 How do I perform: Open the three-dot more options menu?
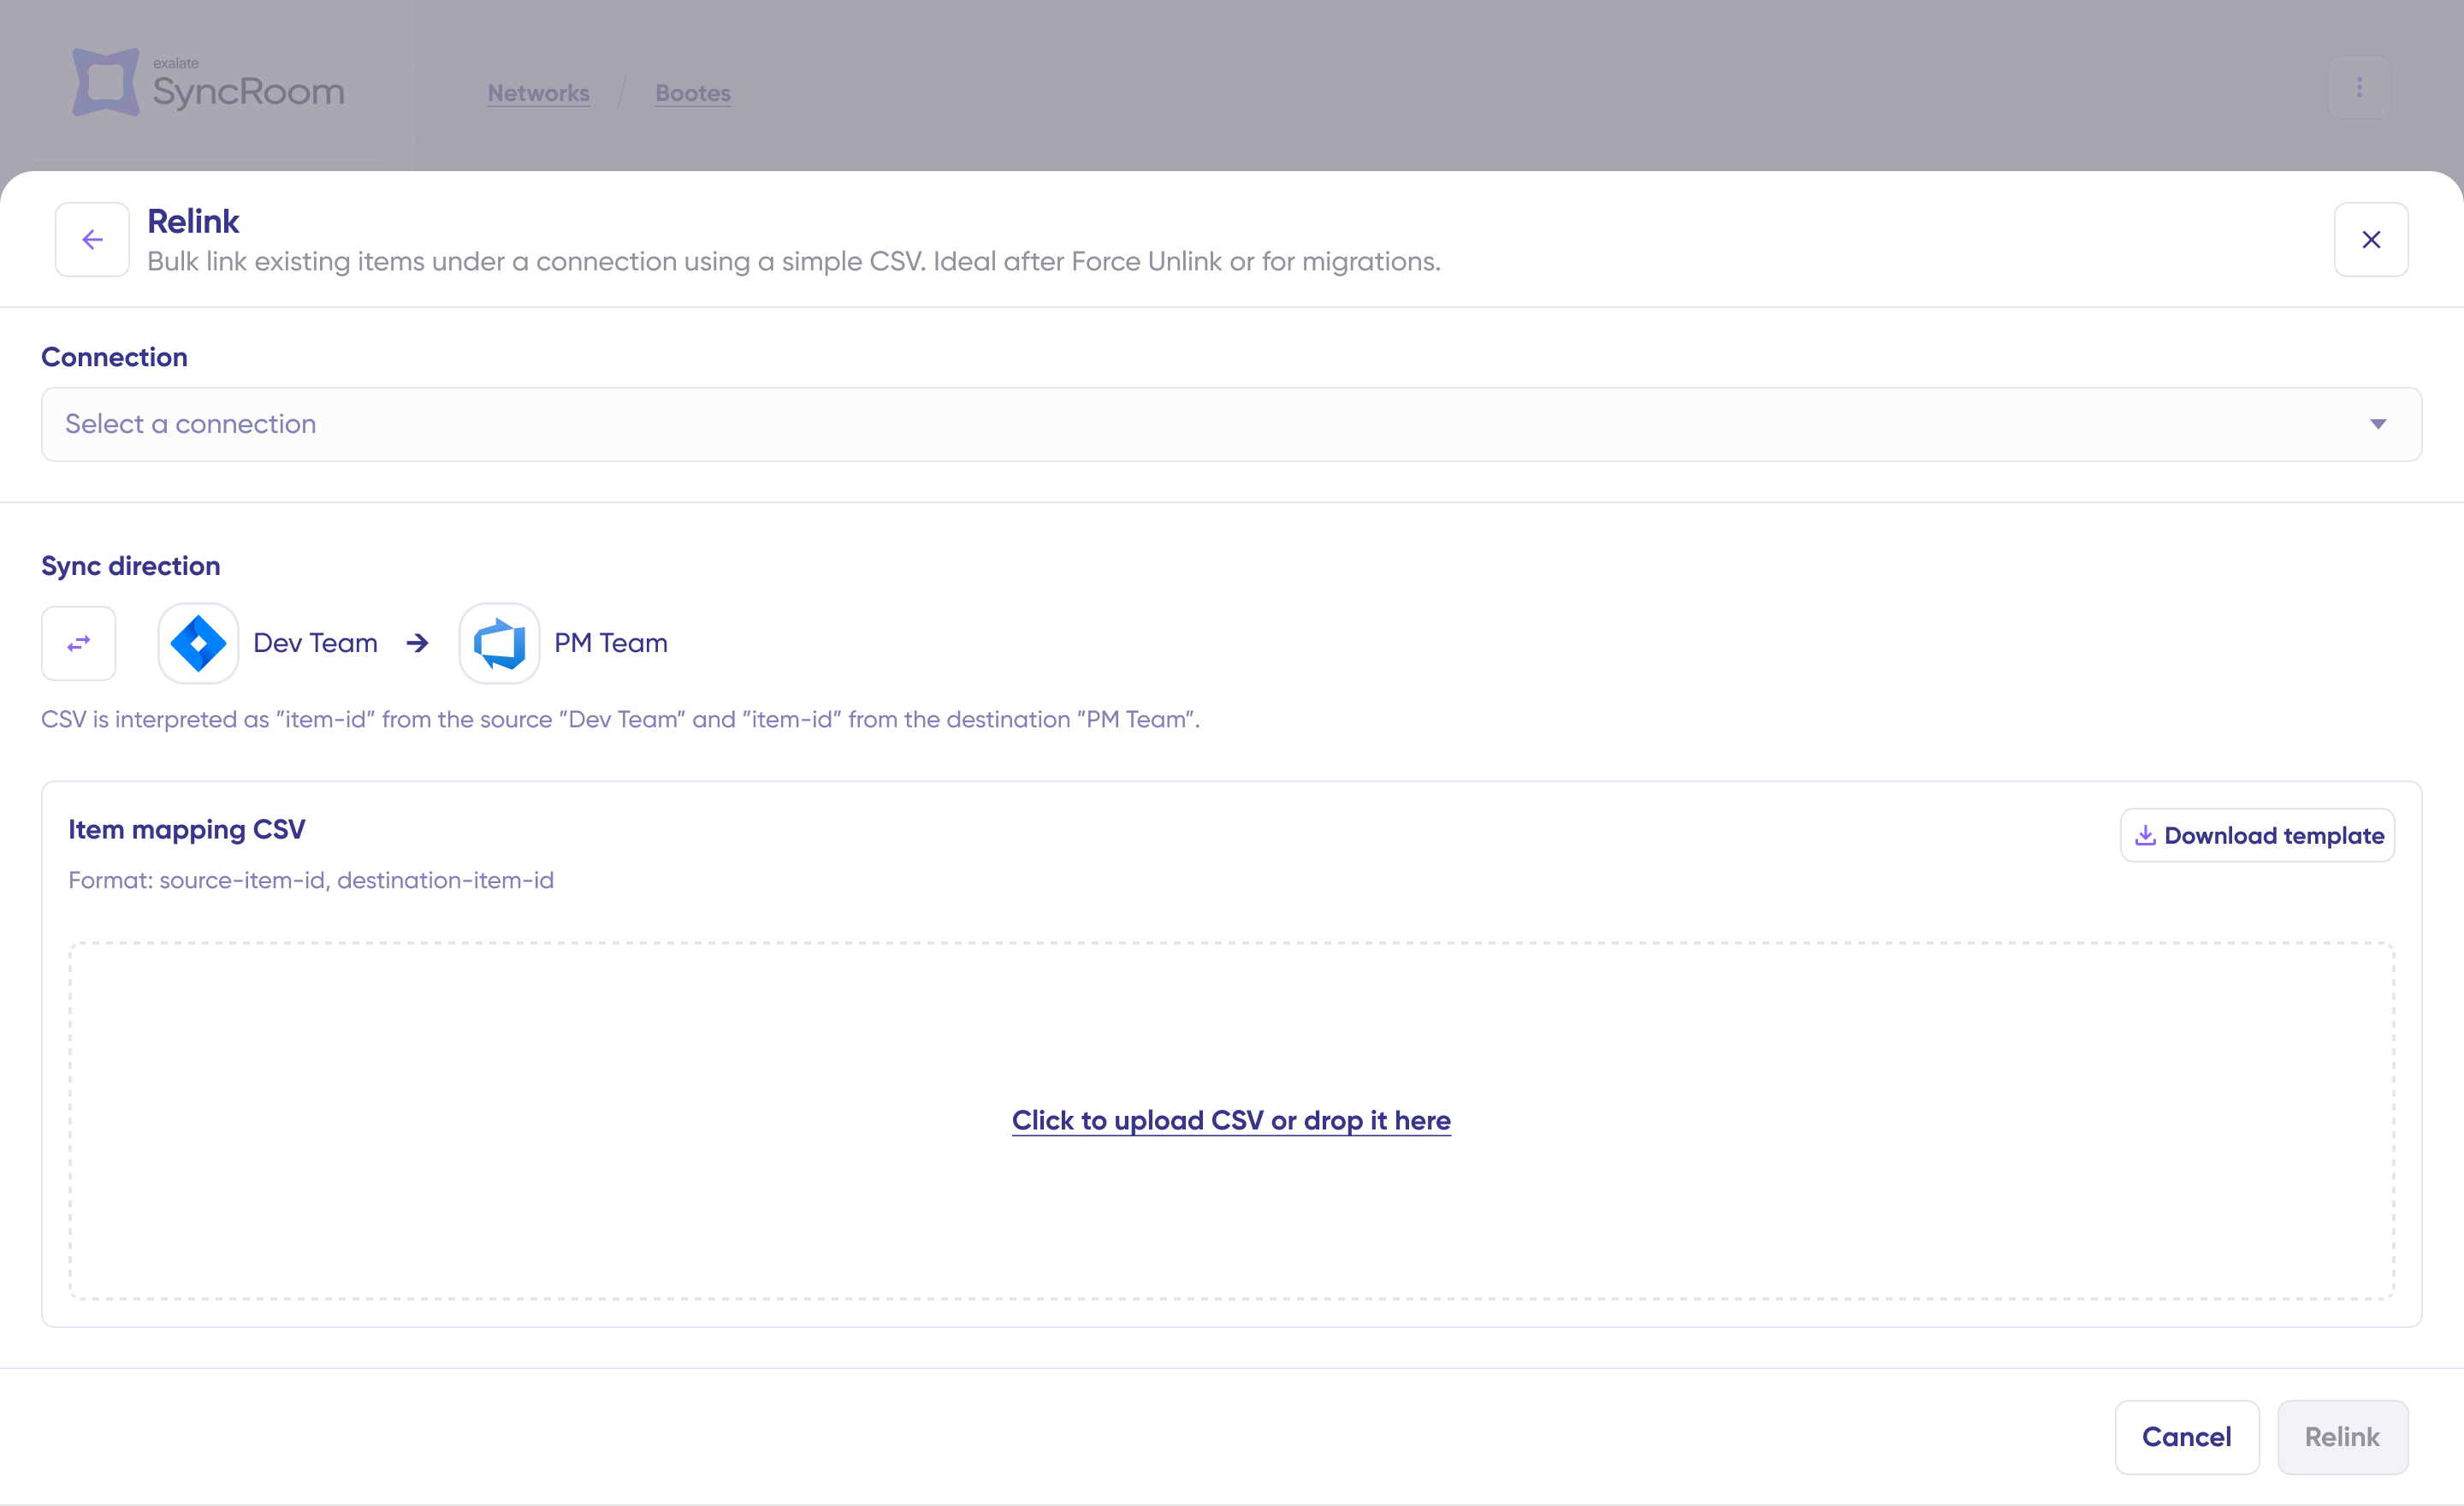(x=2359, y=88)
